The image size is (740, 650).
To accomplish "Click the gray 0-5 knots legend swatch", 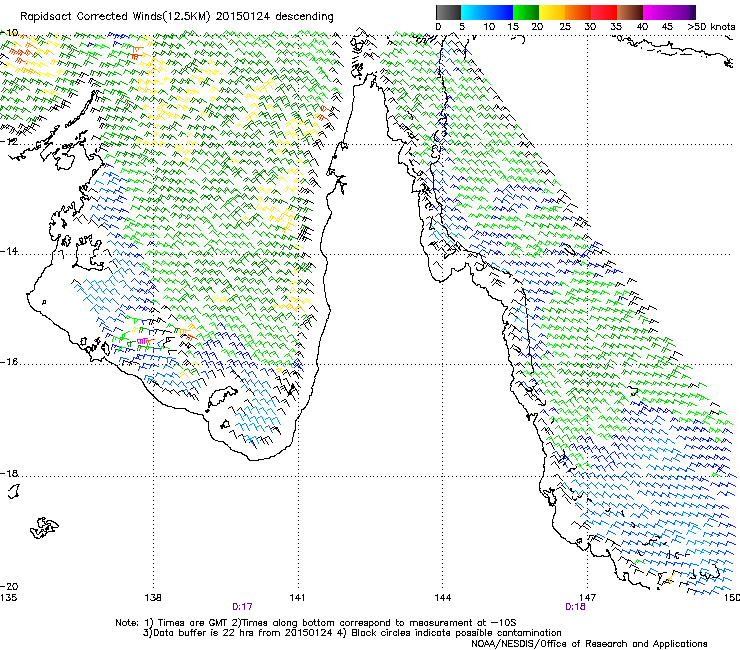I will tap(448, 12).
